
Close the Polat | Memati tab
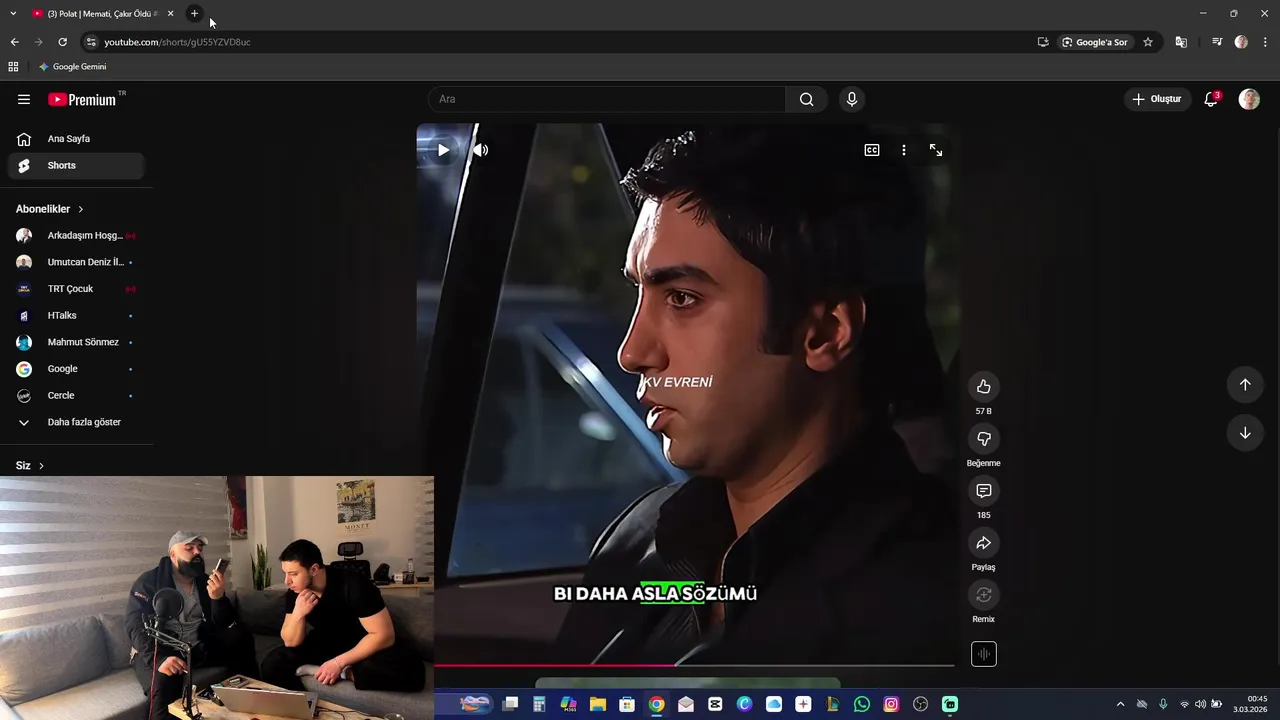click(170, 14)
